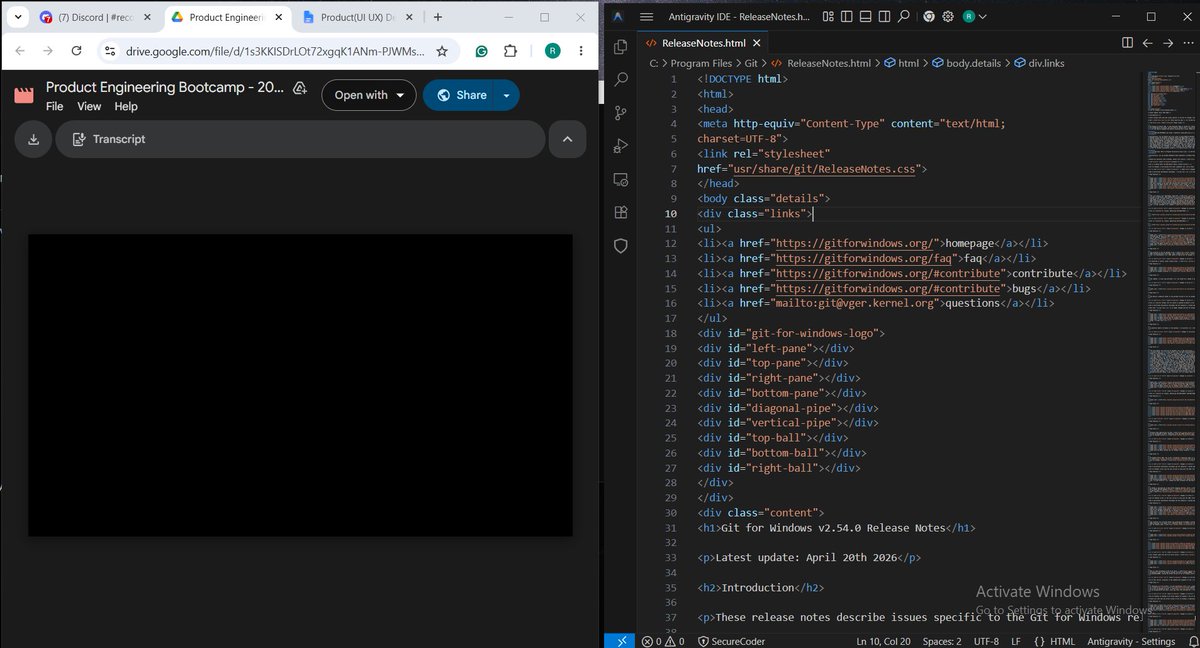Screen dimensions: 1200x648
Task: Click SecureCoder in the status bar
Action: tap(731, 641)
